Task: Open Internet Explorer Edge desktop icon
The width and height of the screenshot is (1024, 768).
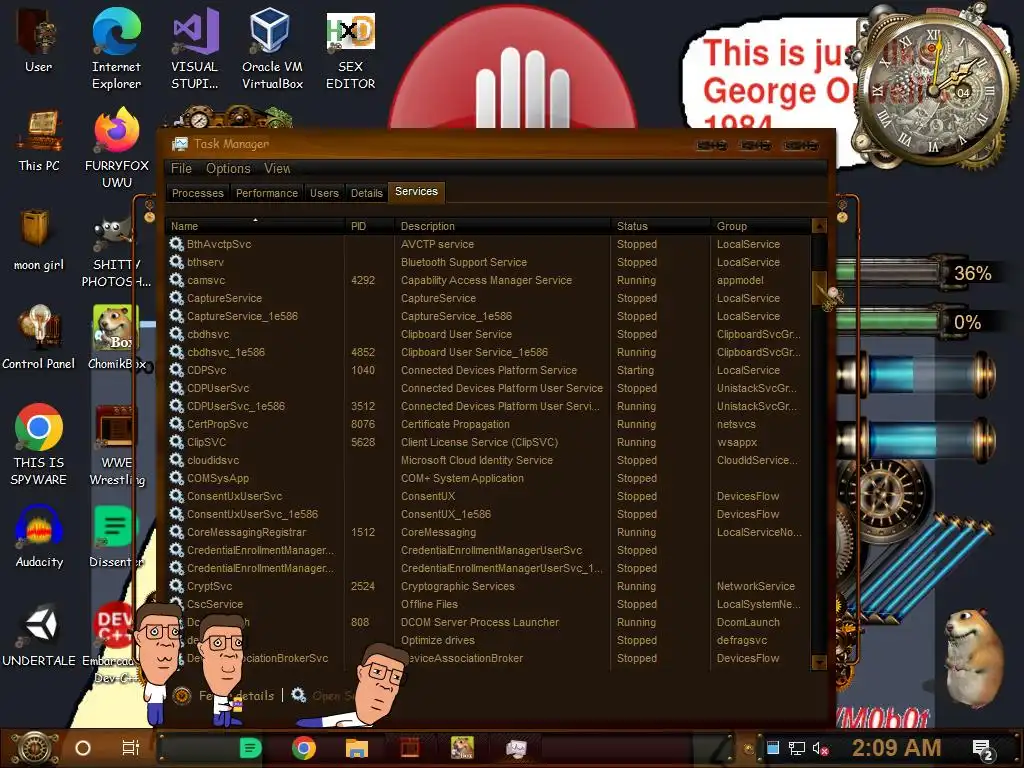Action: [116, 49]
